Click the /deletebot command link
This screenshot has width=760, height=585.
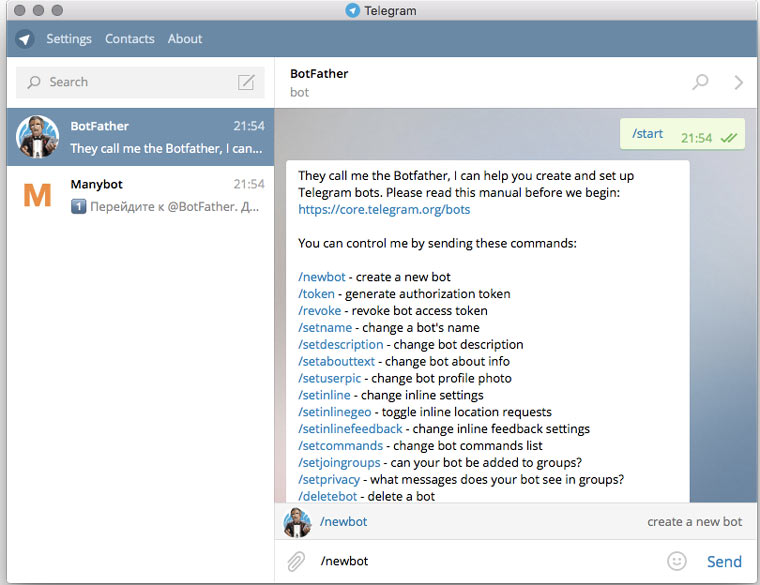(327, 496)
